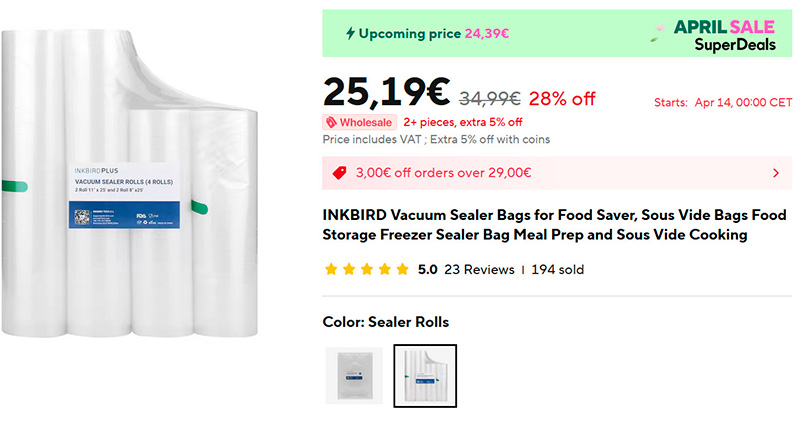Click the first yellow rating star
This screenshot has width=800, height=428.
point(331,270)
